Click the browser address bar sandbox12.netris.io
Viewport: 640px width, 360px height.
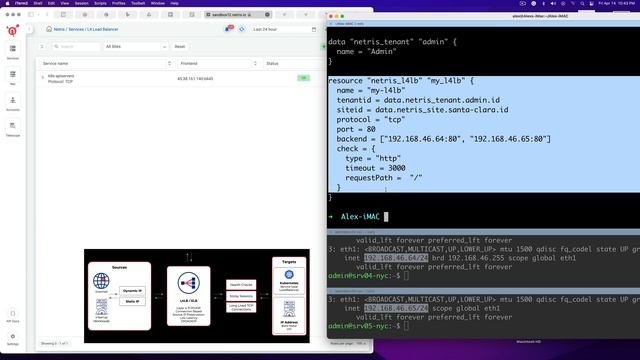pos(237,14)
